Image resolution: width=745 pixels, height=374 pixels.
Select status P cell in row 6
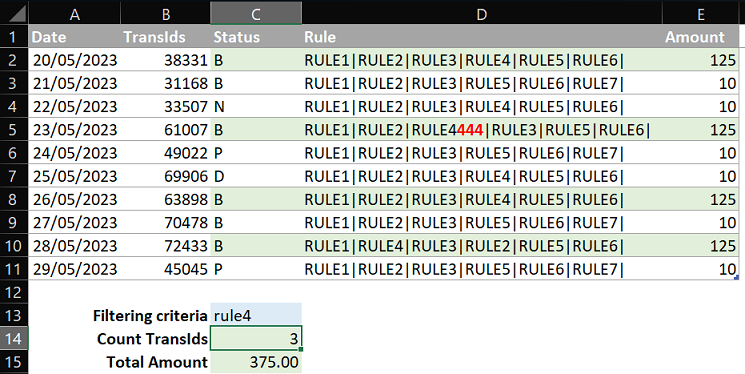tap(256, 153)
